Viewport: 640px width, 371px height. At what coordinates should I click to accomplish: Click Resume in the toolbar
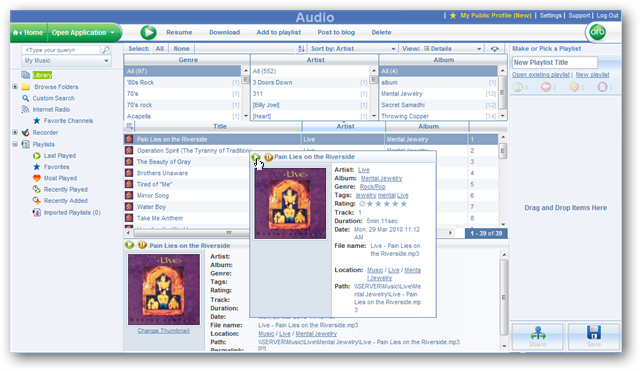(x=179, y=32)
